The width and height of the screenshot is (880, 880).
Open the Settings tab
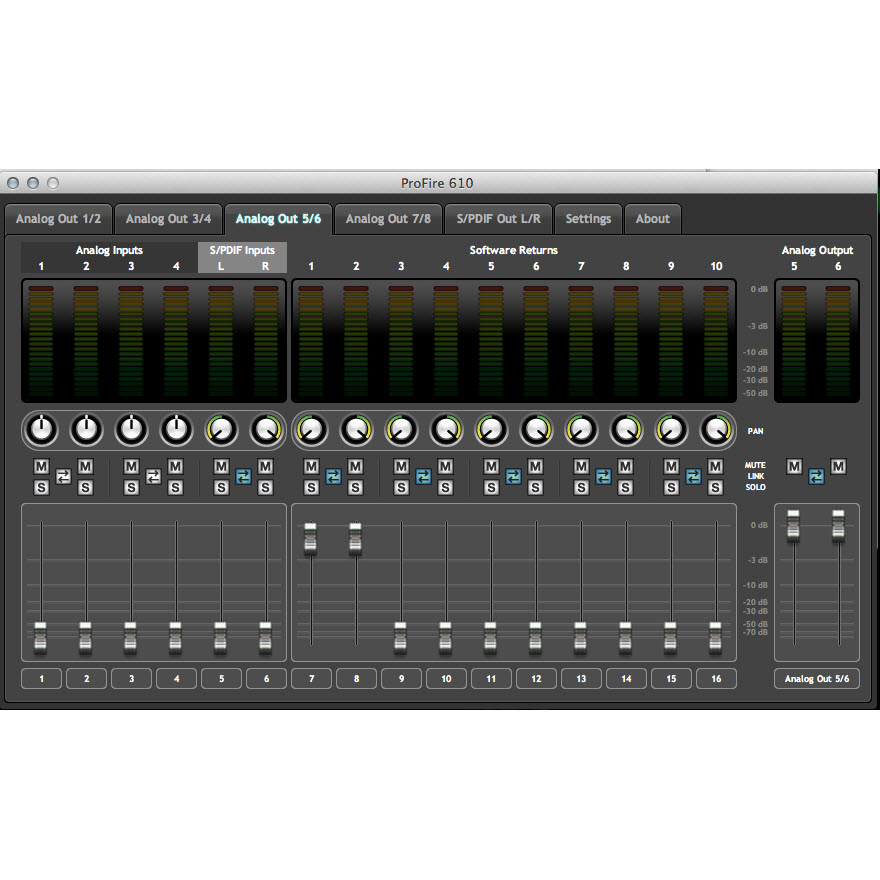pos(588,219)
